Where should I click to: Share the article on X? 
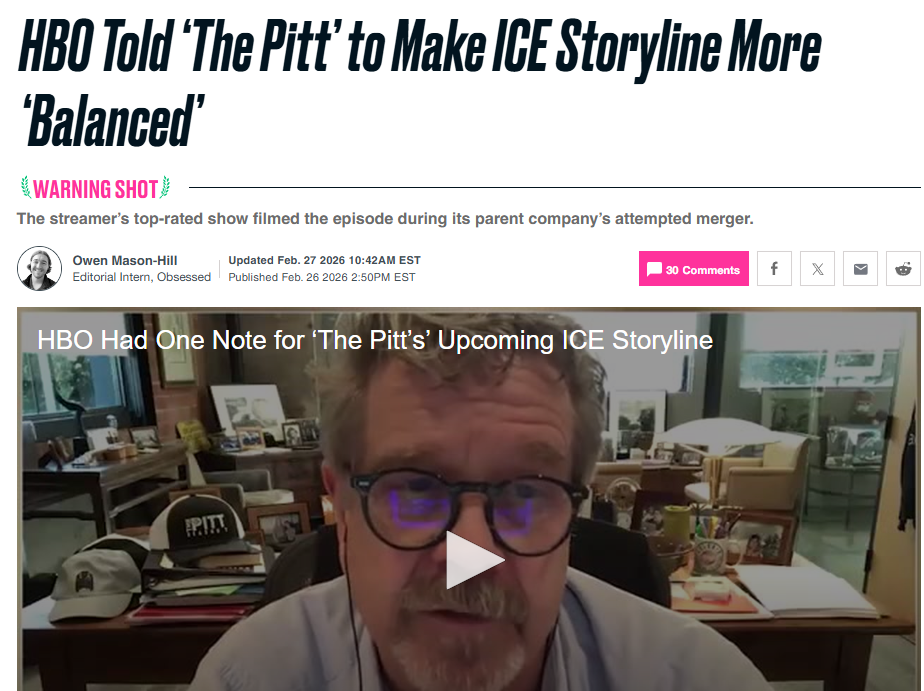pyautogui.click(x=817, y=269)
